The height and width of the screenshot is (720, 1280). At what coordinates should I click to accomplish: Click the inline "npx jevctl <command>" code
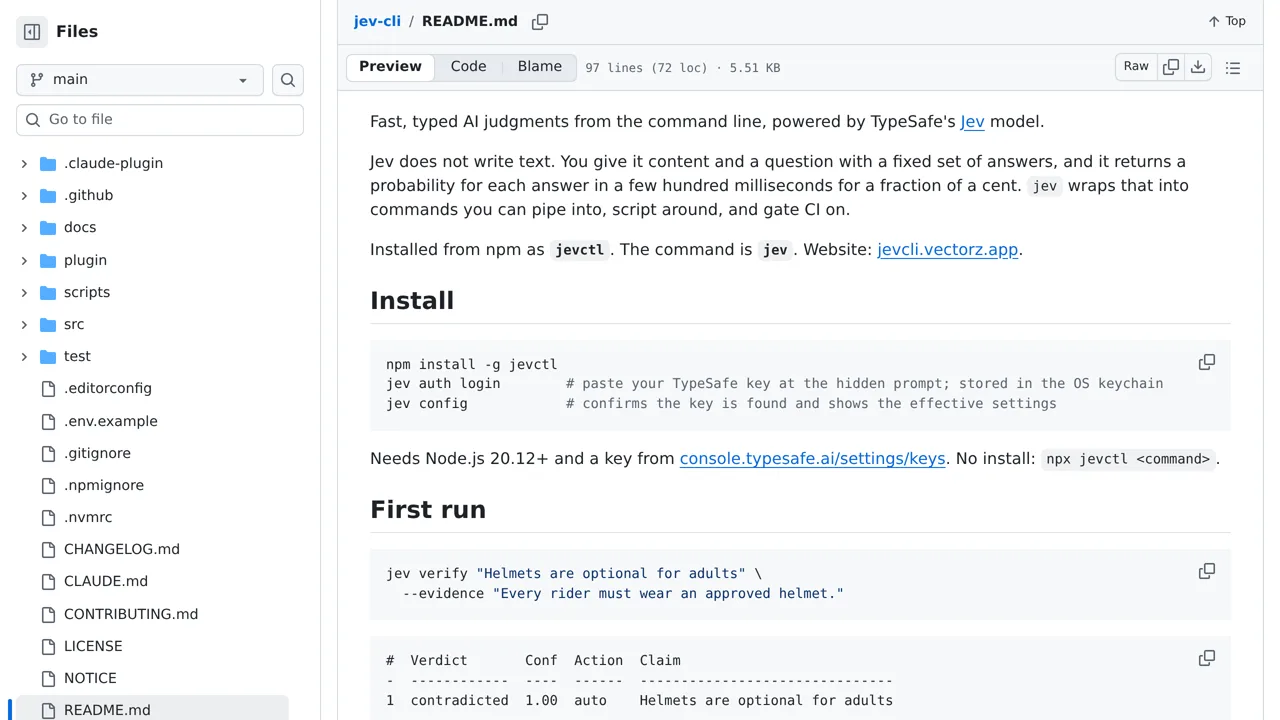(1128, 459)
